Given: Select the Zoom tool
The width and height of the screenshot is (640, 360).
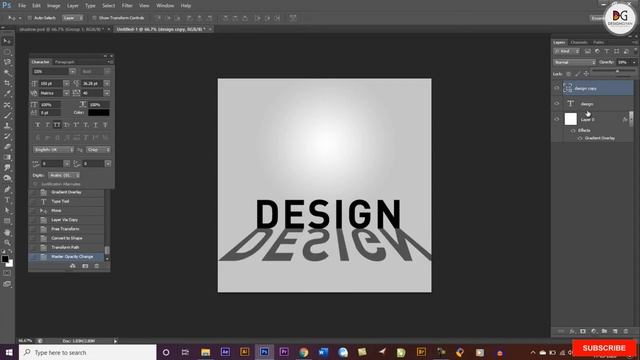Looking at the screenshot, I should pos(7,243).
